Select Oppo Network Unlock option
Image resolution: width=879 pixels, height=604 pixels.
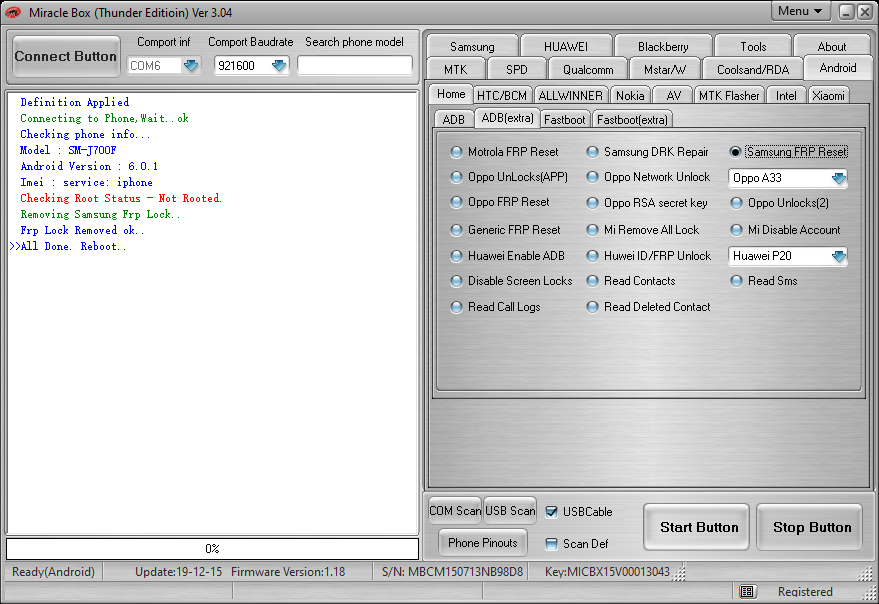(x=592, y=177)
